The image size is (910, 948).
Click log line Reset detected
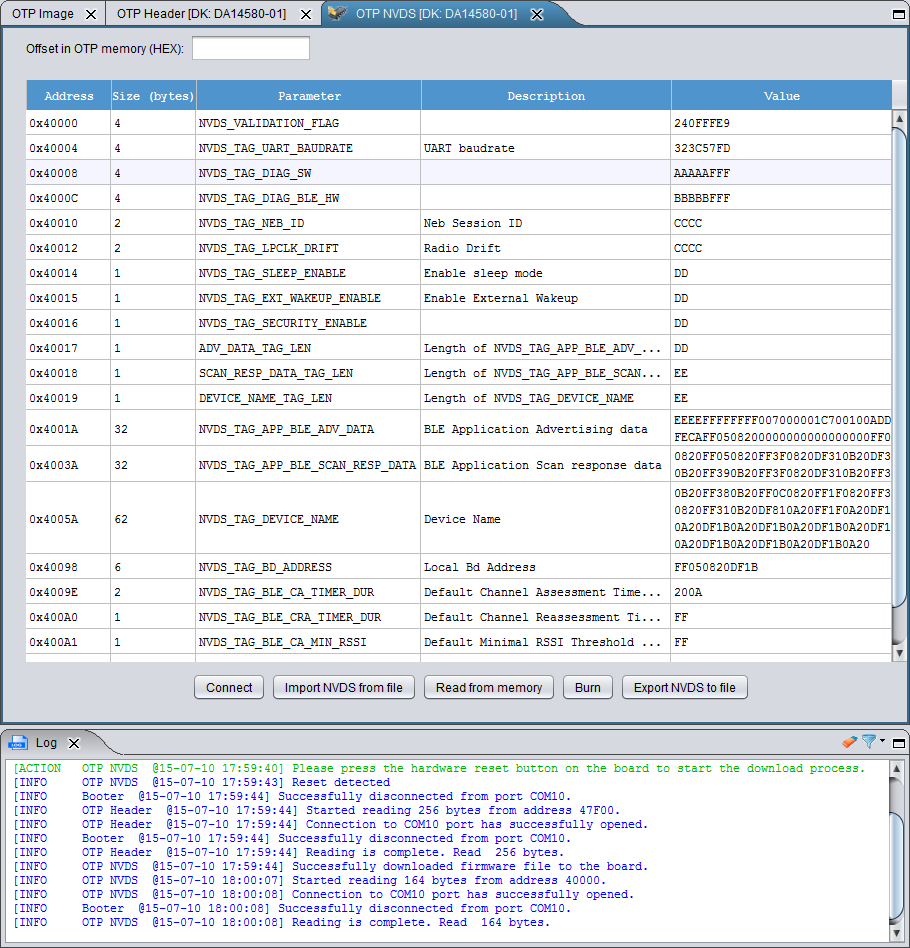click(202, 782)
